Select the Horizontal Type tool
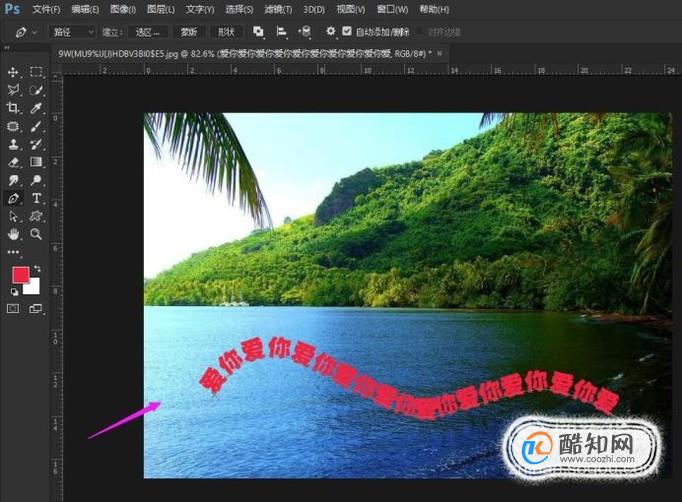Image resolution: width=682 pixels, height=502 pixels. 36,198
